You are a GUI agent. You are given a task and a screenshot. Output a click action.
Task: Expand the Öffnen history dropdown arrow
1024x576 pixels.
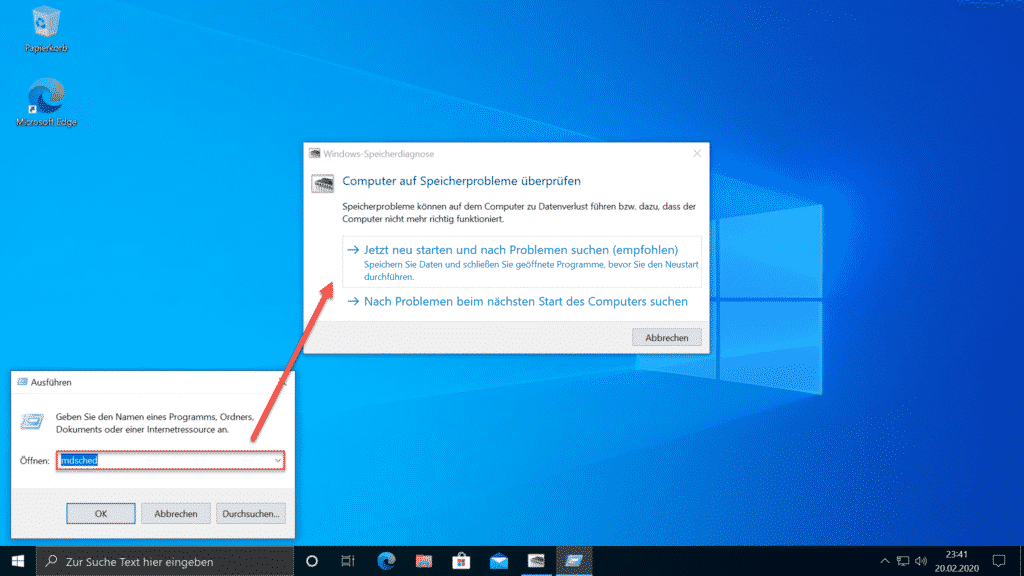click(278, 460)
